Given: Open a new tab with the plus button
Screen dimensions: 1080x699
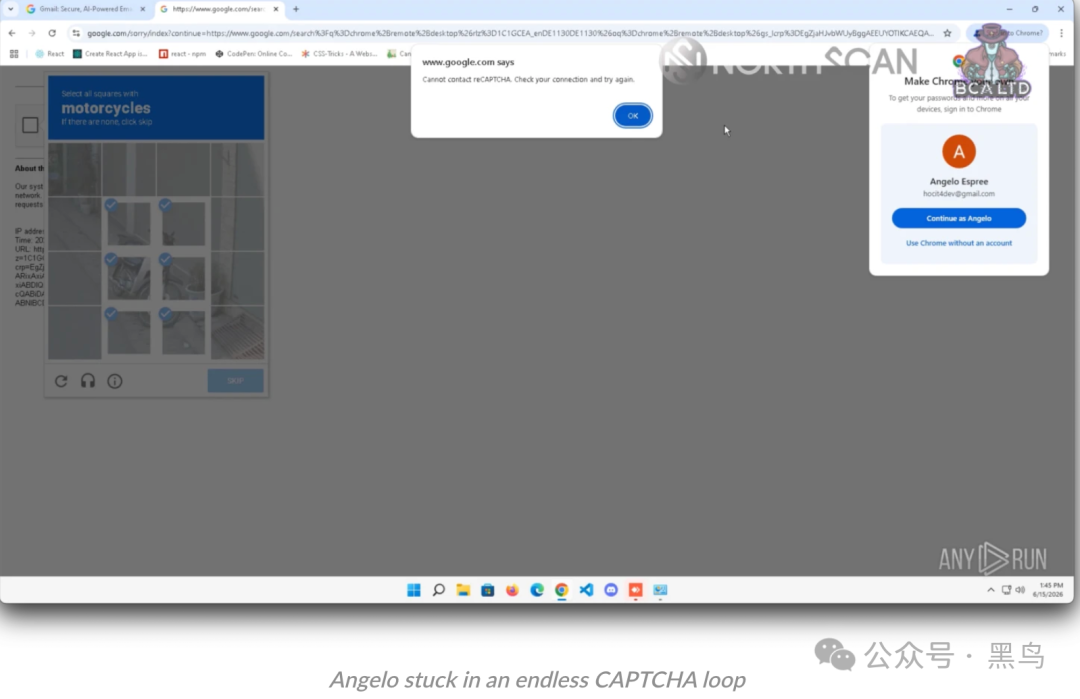Looking at the screenshot, I should pos(296,9).
